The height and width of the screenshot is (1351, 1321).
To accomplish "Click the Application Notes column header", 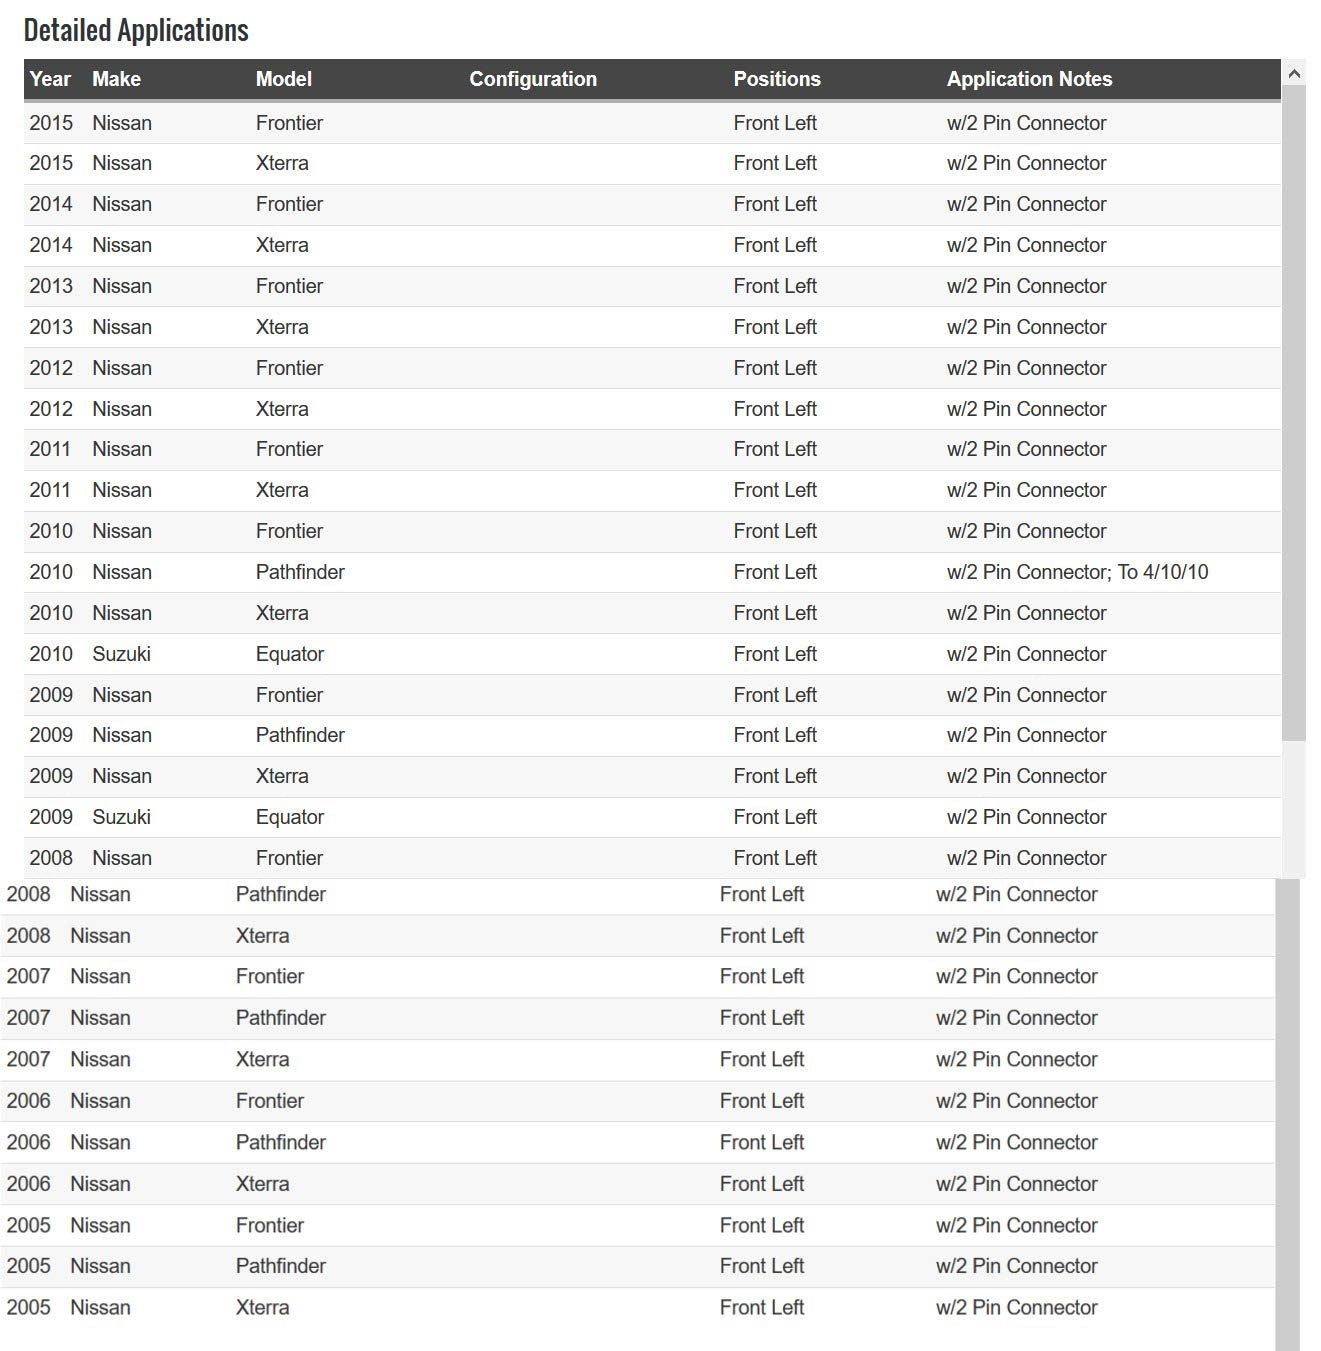I will (1029, 79).
